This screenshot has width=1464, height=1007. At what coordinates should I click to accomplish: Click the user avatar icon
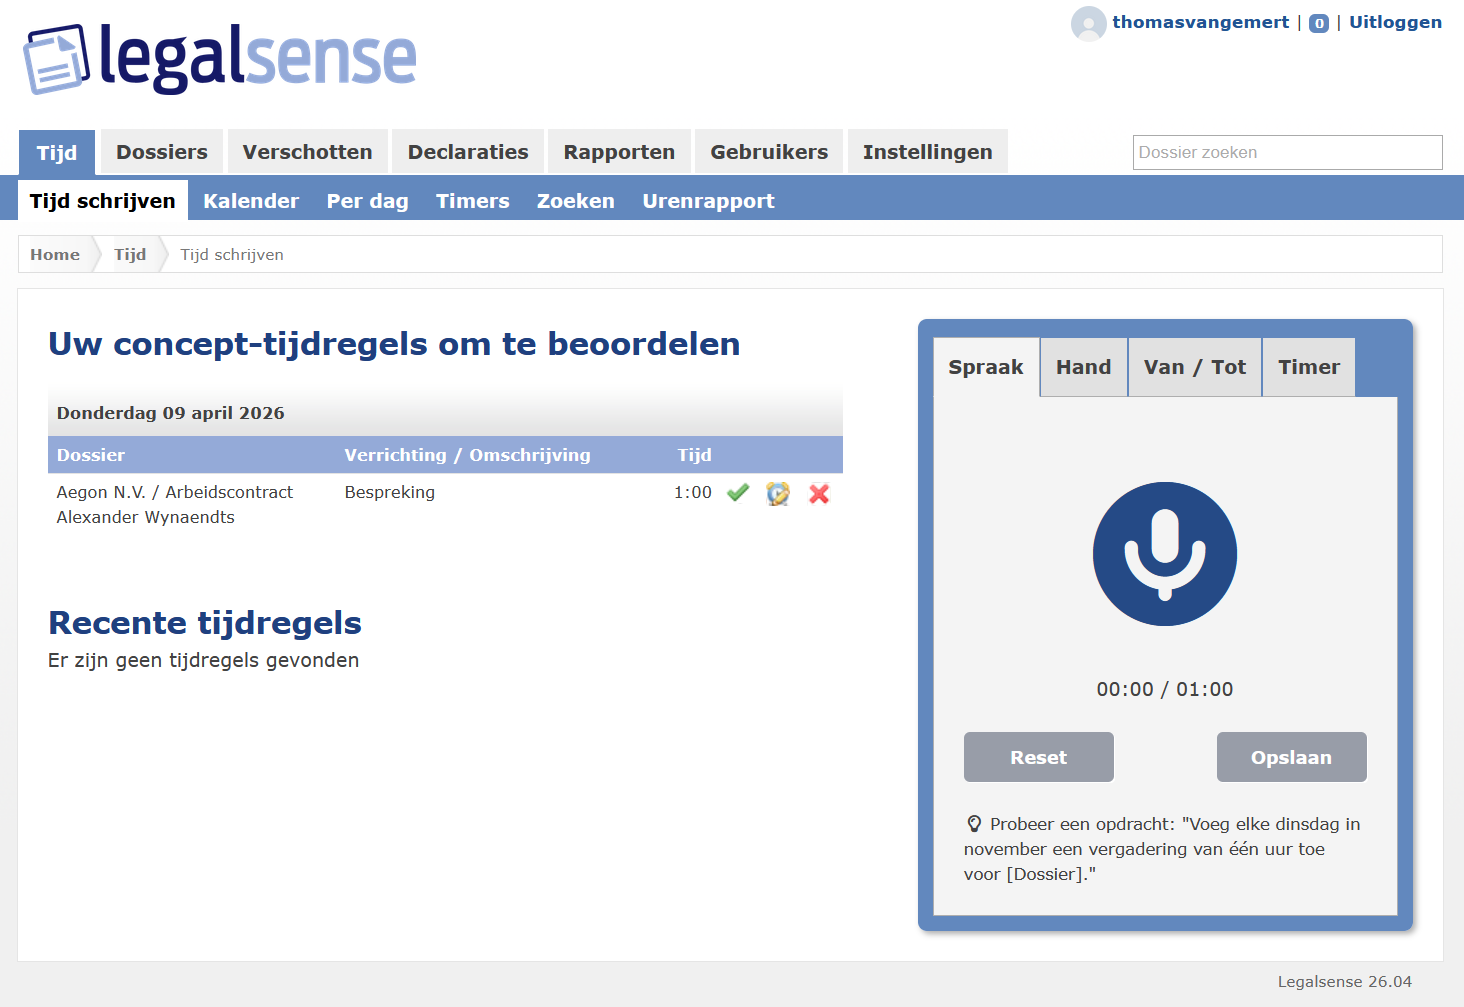(1088, 23)
